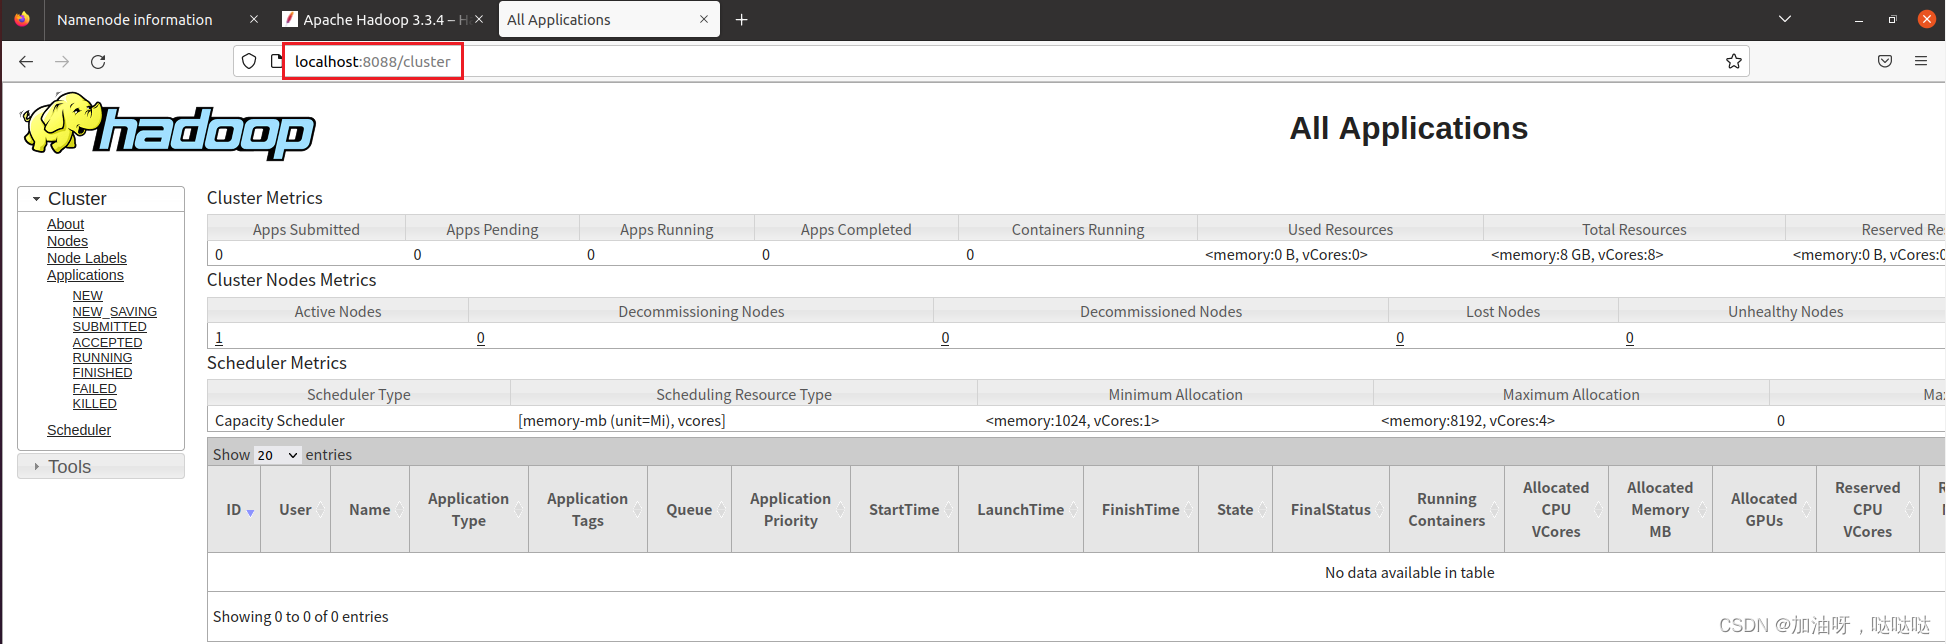This screenshot has height=644, width=1946.
Task: Filter applications by FAILED state
Action: point(94,389)
